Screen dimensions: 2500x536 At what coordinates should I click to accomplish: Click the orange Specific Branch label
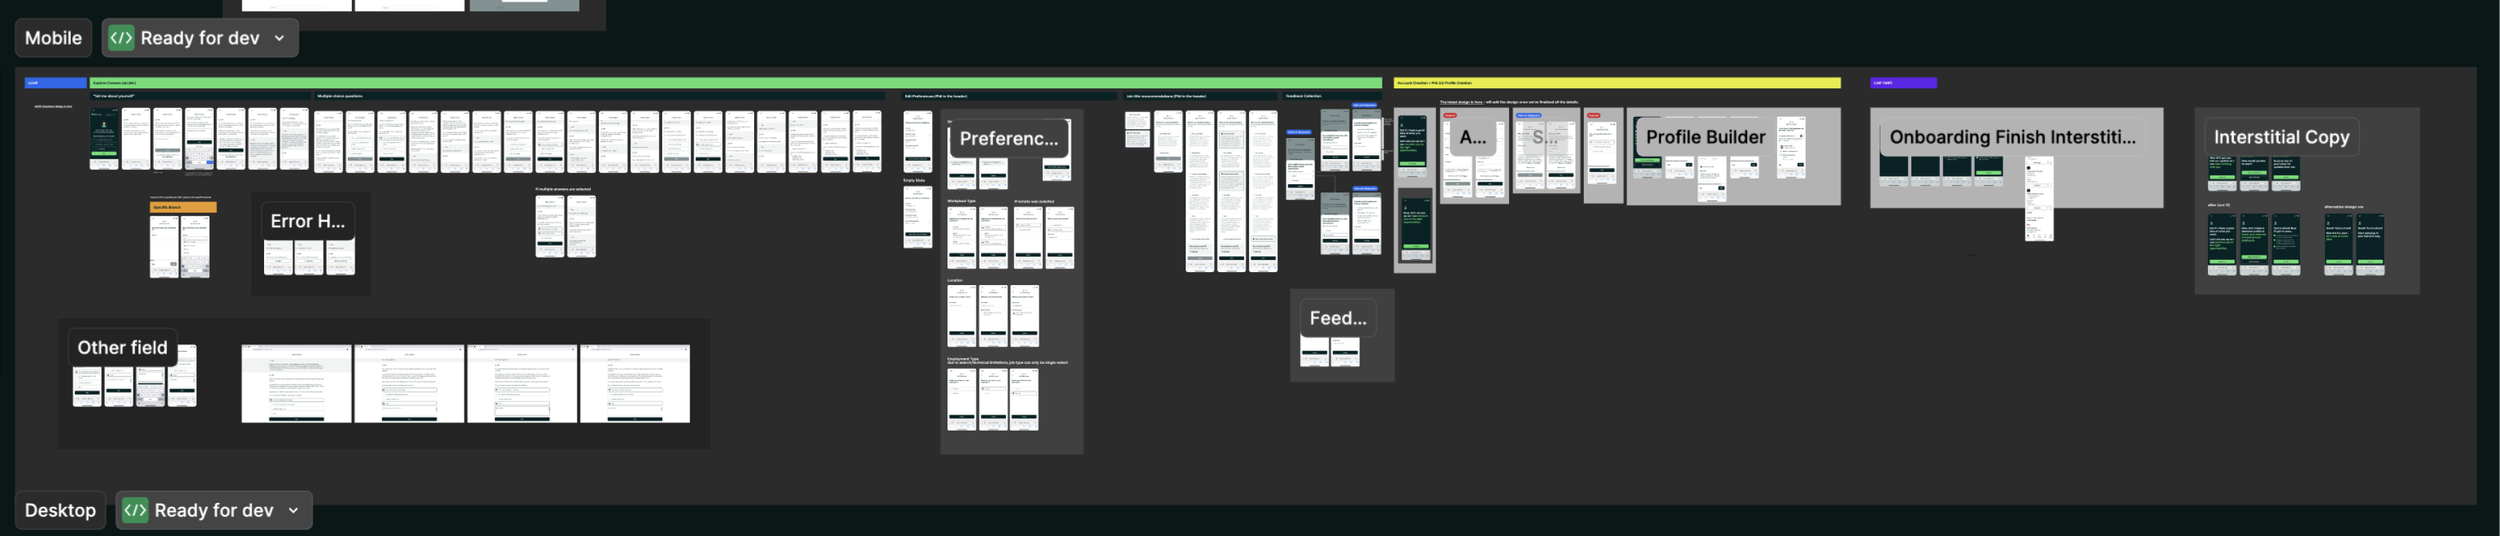coord(183,207)
